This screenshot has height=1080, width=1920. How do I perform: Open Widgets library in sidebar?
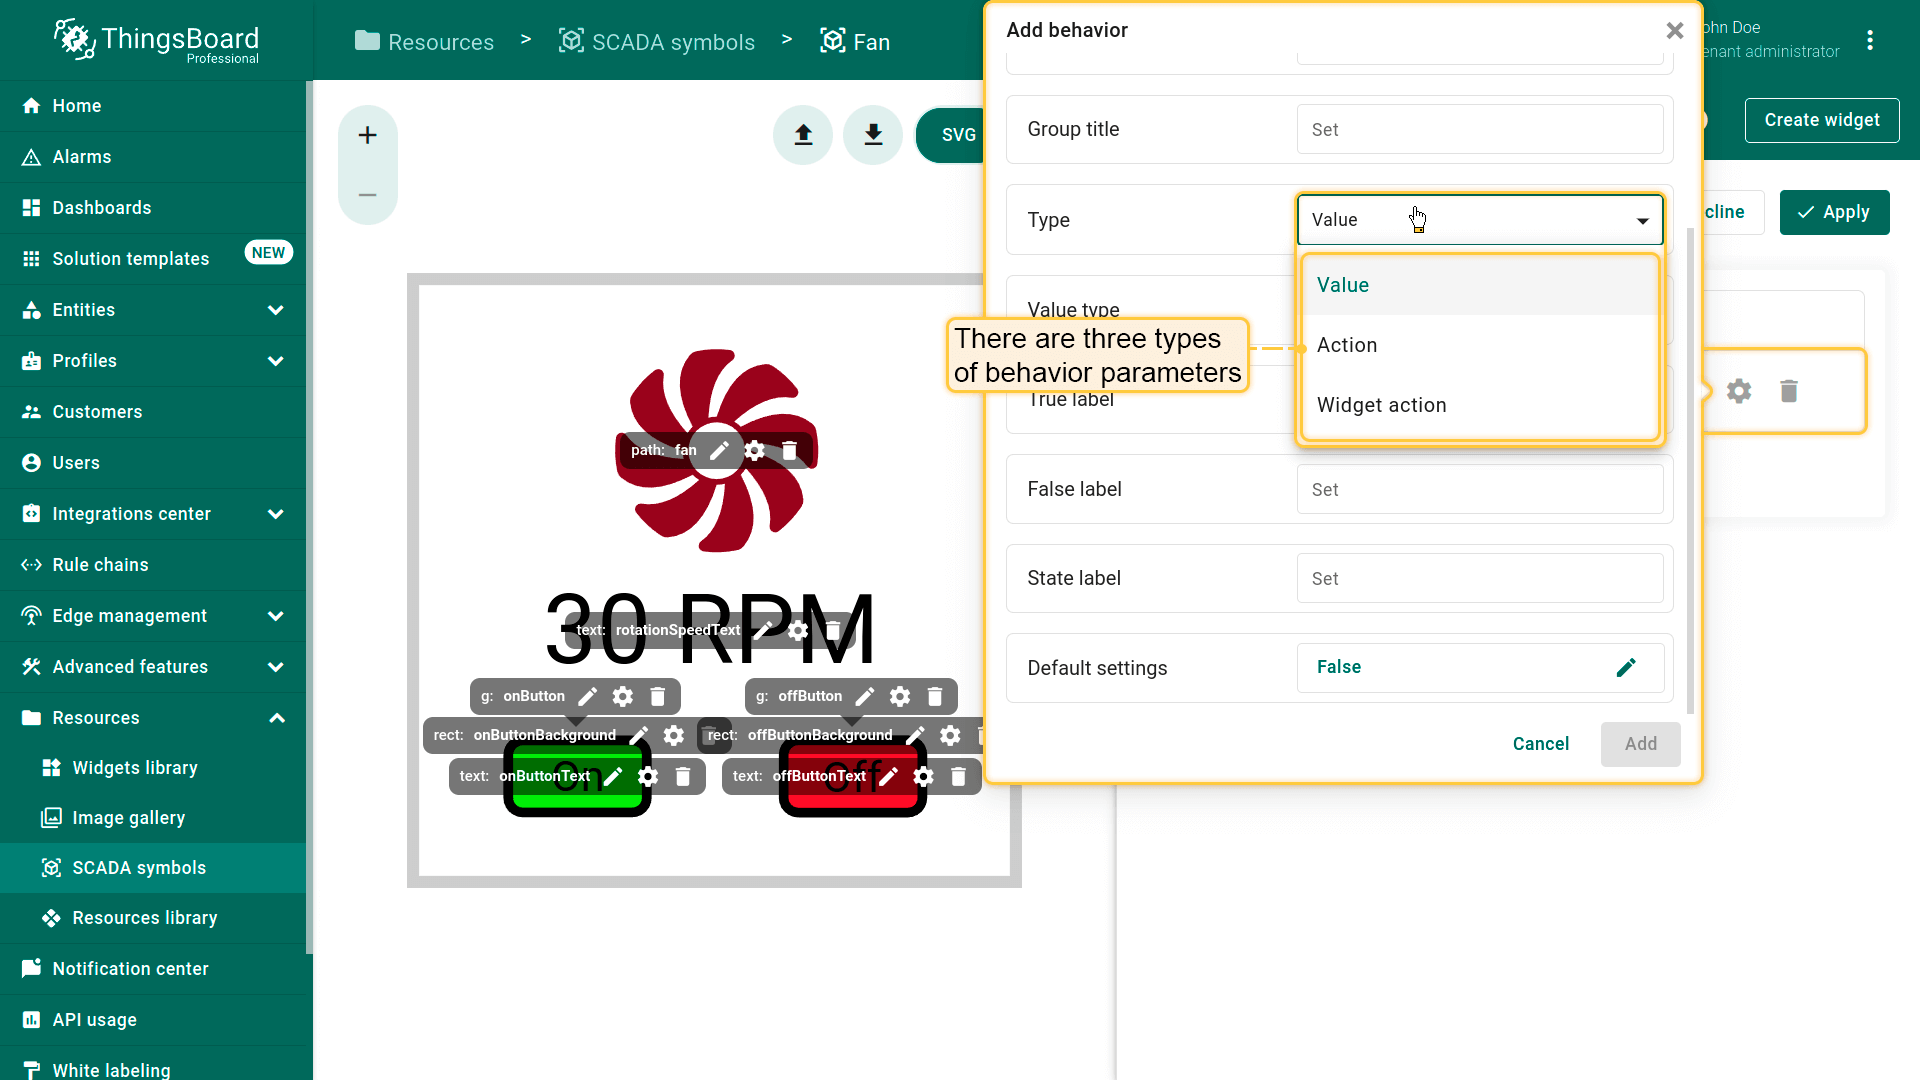point(135,768)
